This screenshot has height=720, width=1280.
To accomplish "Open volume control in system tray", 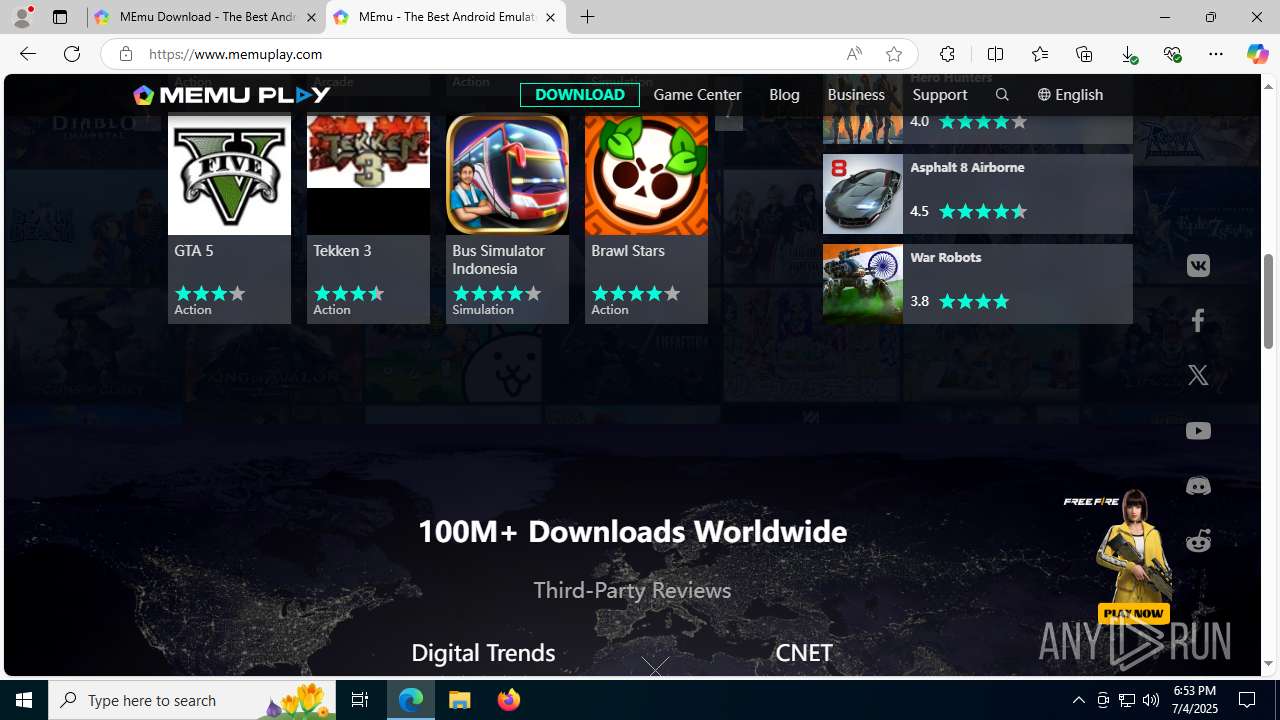I will (1151, 700).
